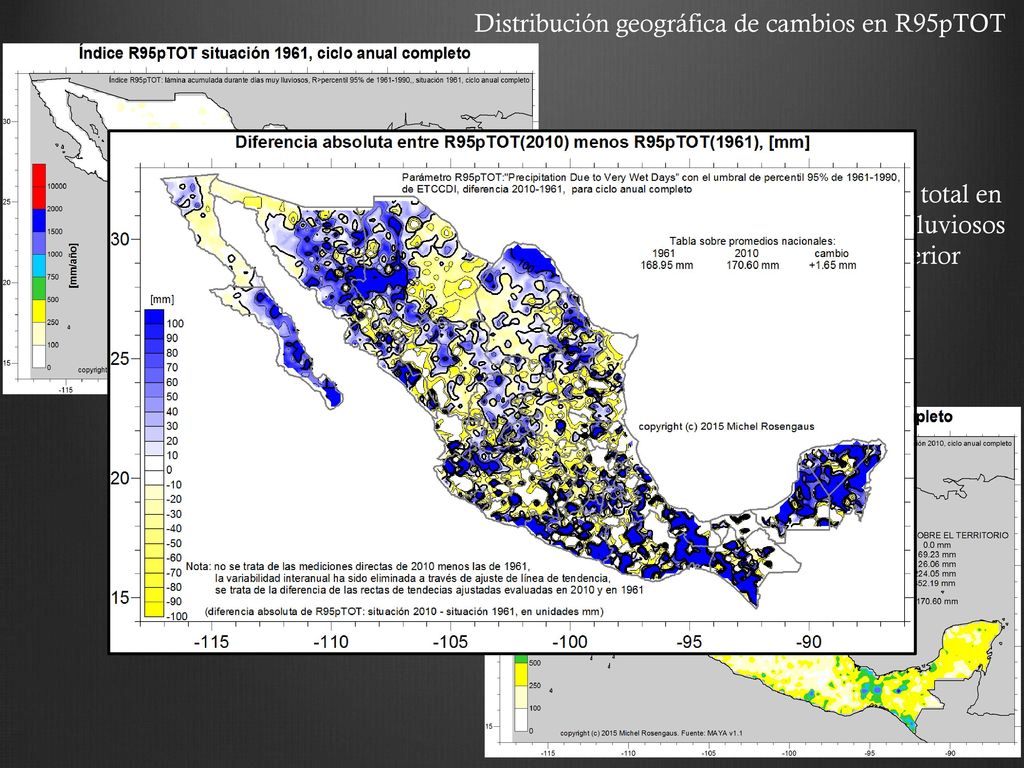Click the '[mm]' unit label above front legend
The image size is (1024, 768).
pyautogui.click(x=162, y=299)
